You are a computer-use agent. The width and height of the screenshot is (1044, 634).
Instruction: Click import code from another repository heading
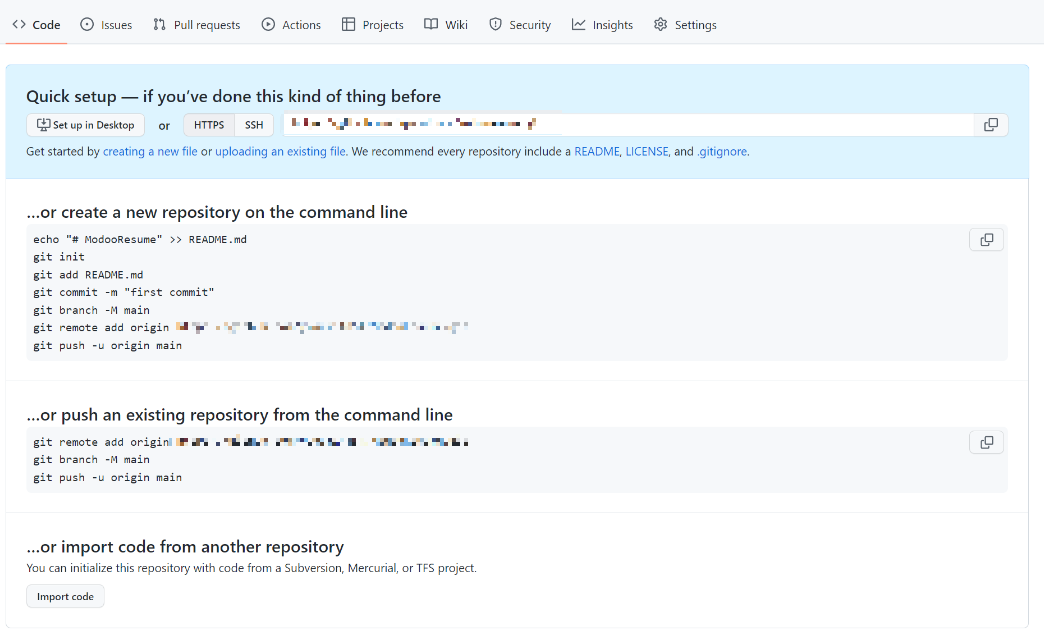click(185, 547)
